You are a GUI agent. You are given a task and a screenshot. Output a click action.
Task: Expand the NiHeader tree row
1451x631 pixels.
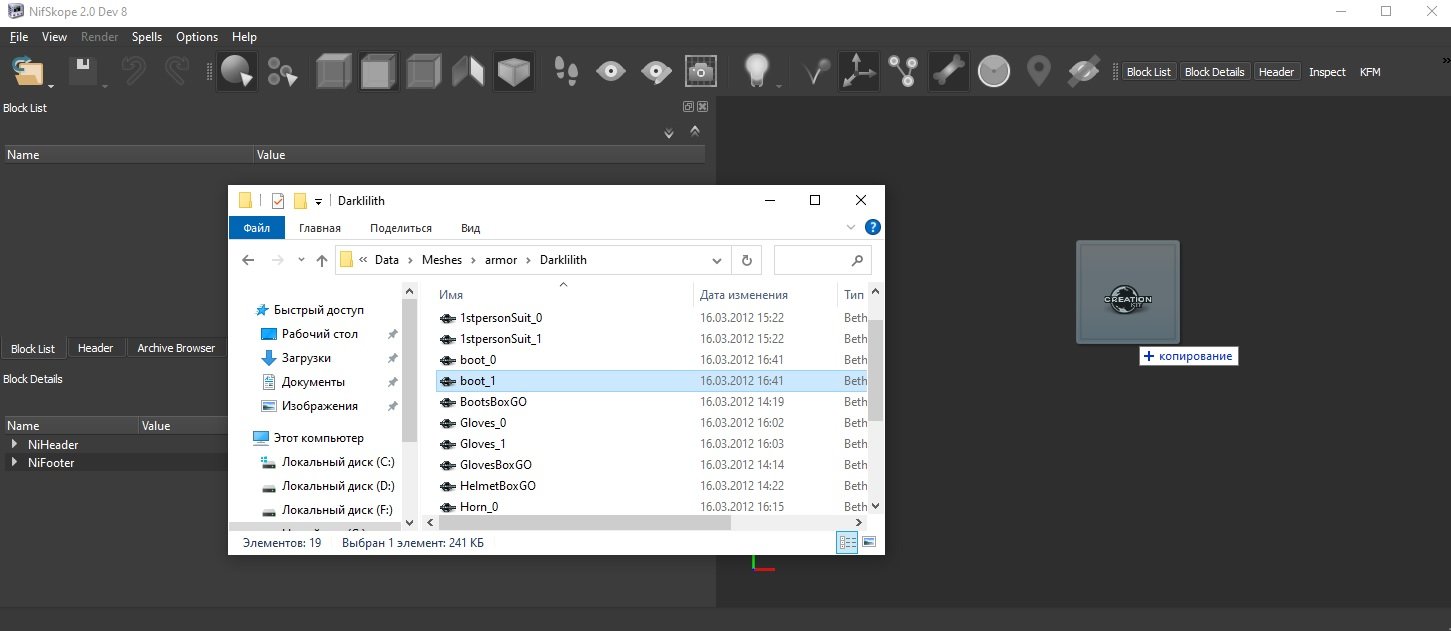coord(14,444)
